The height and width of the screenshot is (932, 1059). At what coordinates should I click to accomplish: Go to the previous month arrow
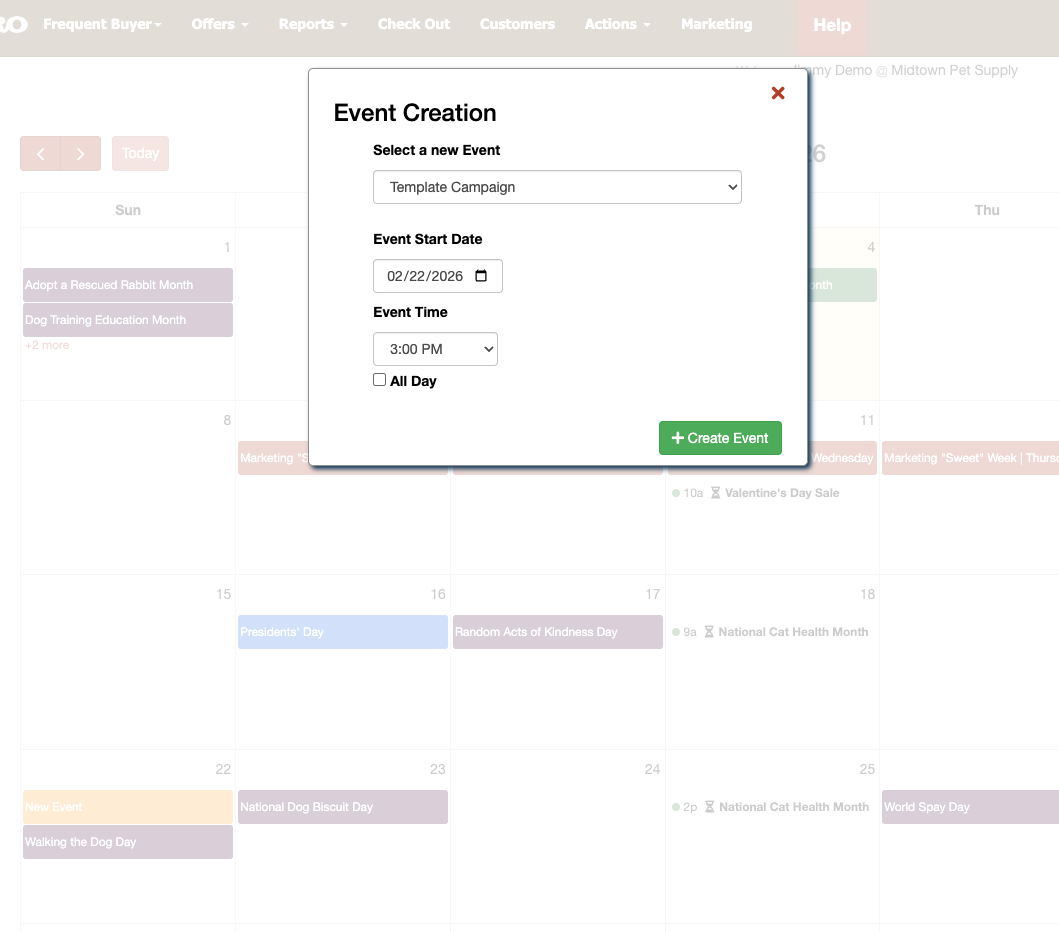[x=41, y=154]
